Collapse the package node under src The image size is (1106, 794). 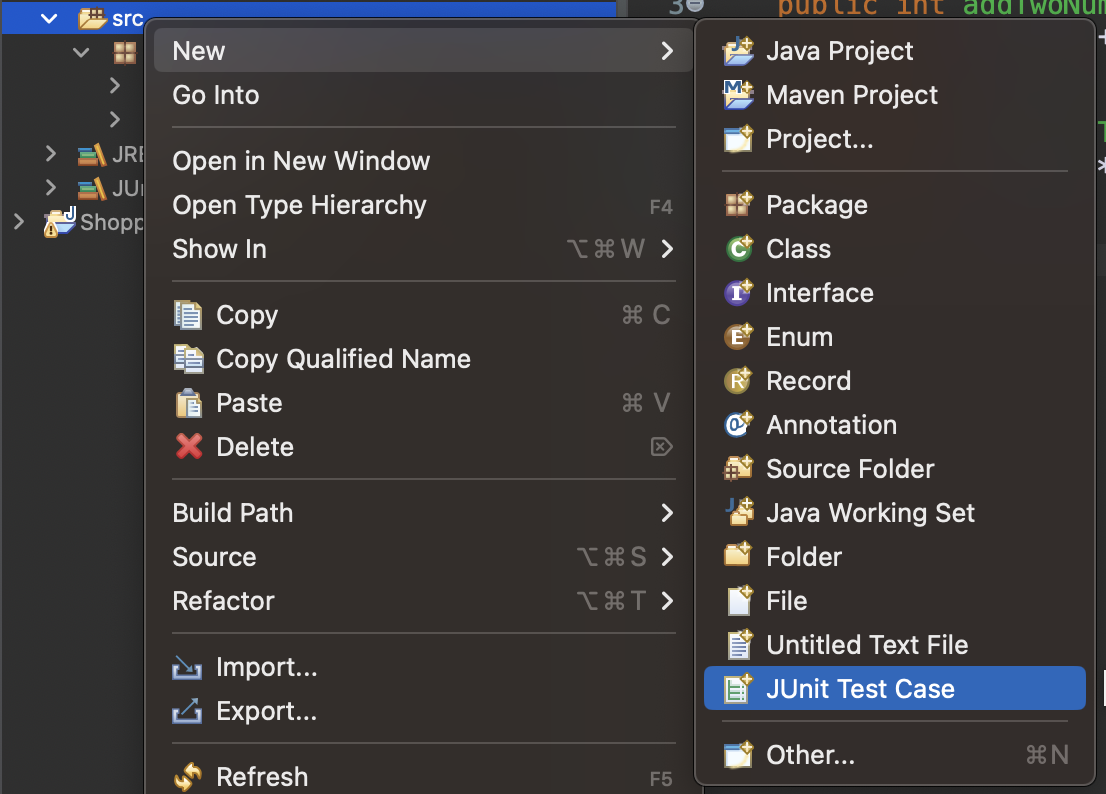[x=81, y=52]
